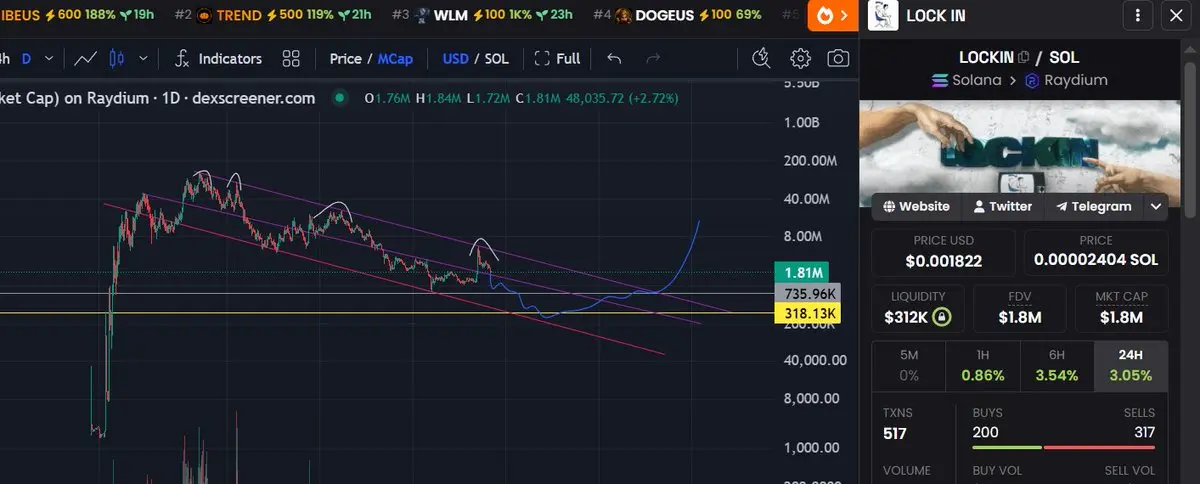Open the LOCK IN three-dot options menu

coord(1138,15)
